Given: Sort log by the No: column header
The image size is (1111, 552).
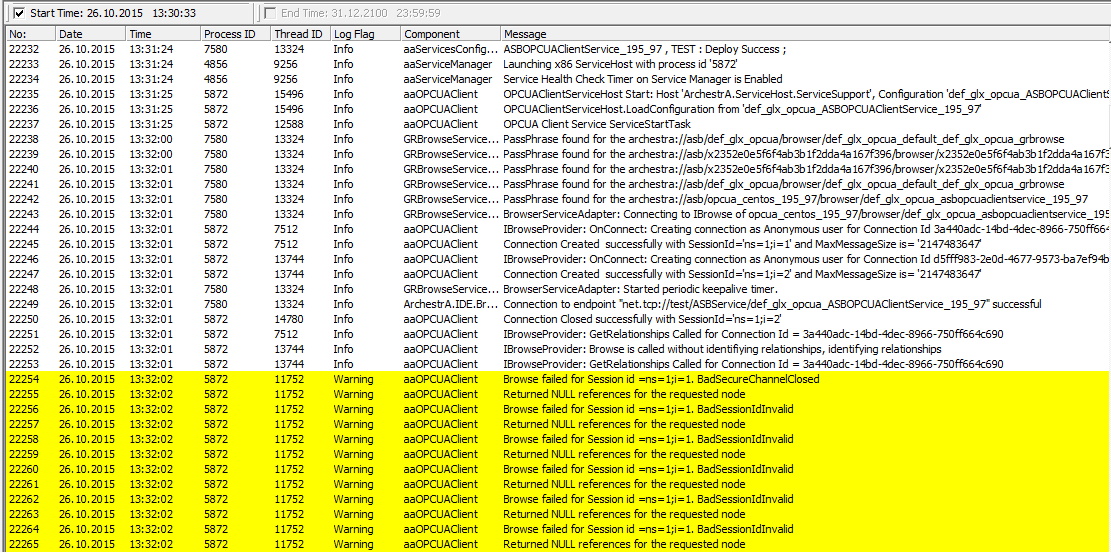Looking at the screenshot, I should point(28,34).
